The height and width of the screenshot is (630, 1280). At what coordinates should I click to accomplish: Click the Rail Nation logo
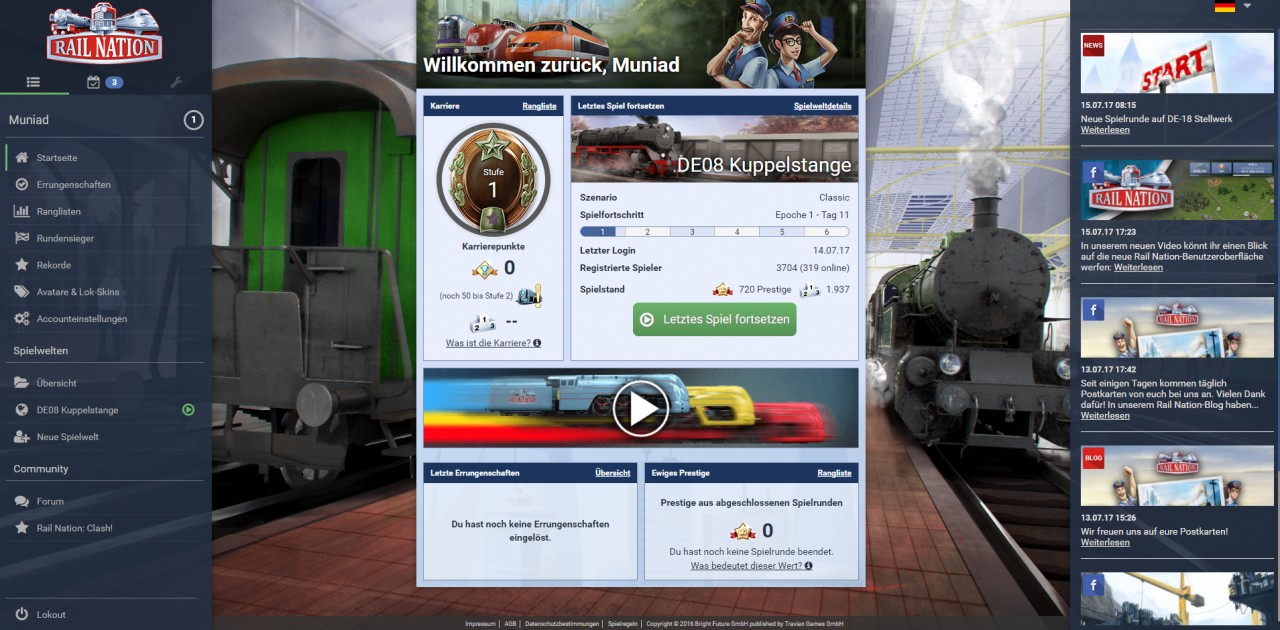click(104, 33)
